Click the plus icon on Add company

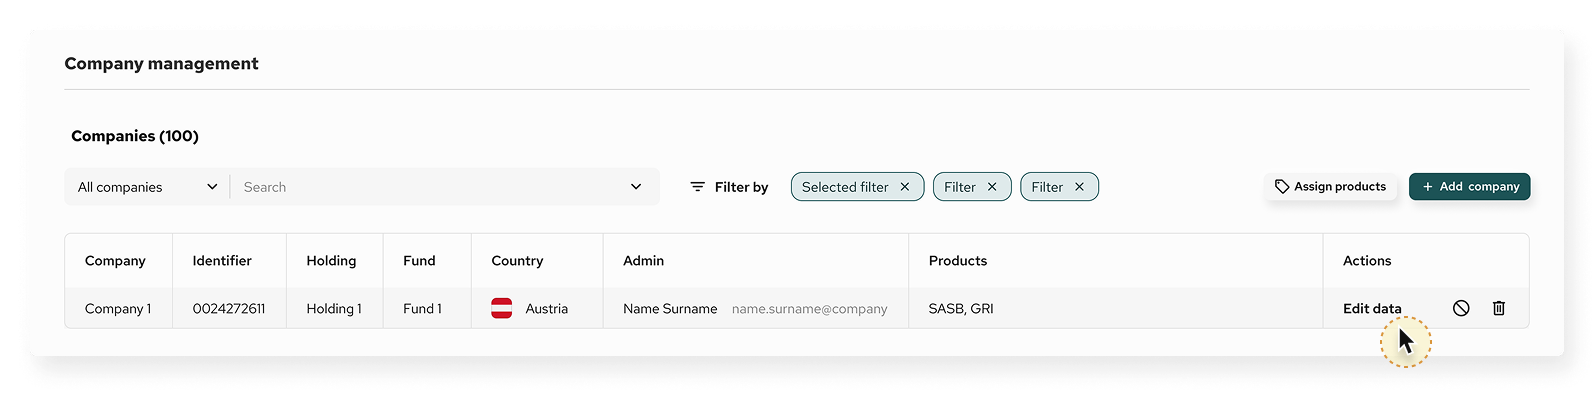(1427, 187)
